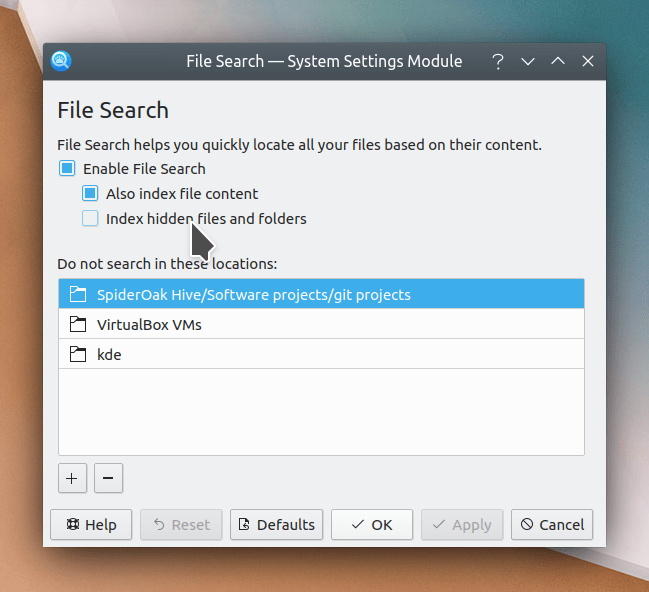This screenshot has height=592, width=649.
Task: Click the File Search app icon in title bar
Action: pos(61,61)
